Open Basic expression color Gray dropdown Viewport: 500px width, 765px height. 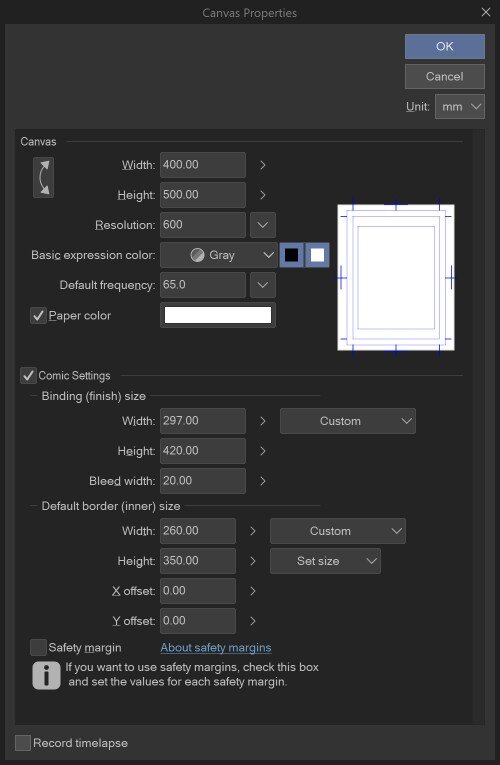point(219,255)
